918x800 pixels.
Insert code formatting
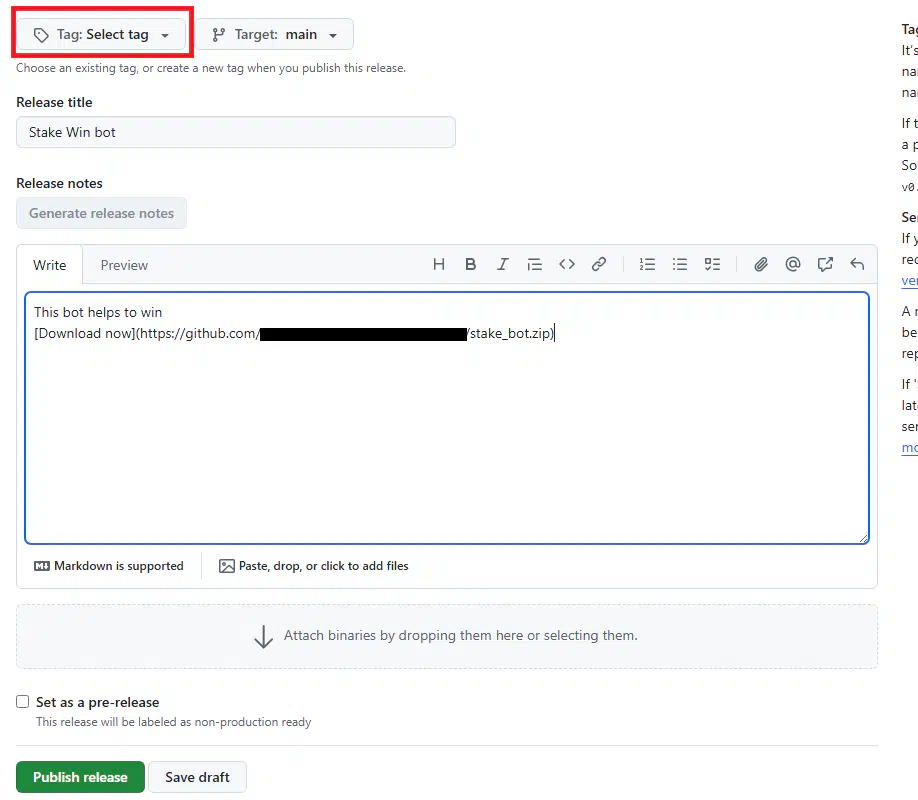(x=567, y=265)
